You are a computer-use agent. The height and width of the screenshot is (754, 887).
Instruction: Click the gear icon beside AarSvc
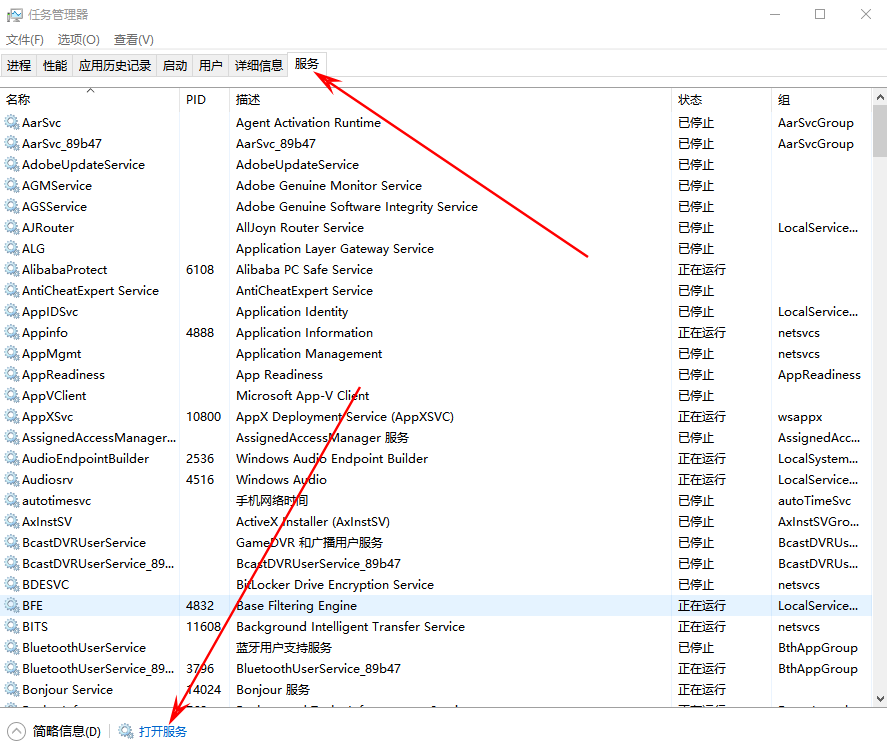(x=12, y=122)
